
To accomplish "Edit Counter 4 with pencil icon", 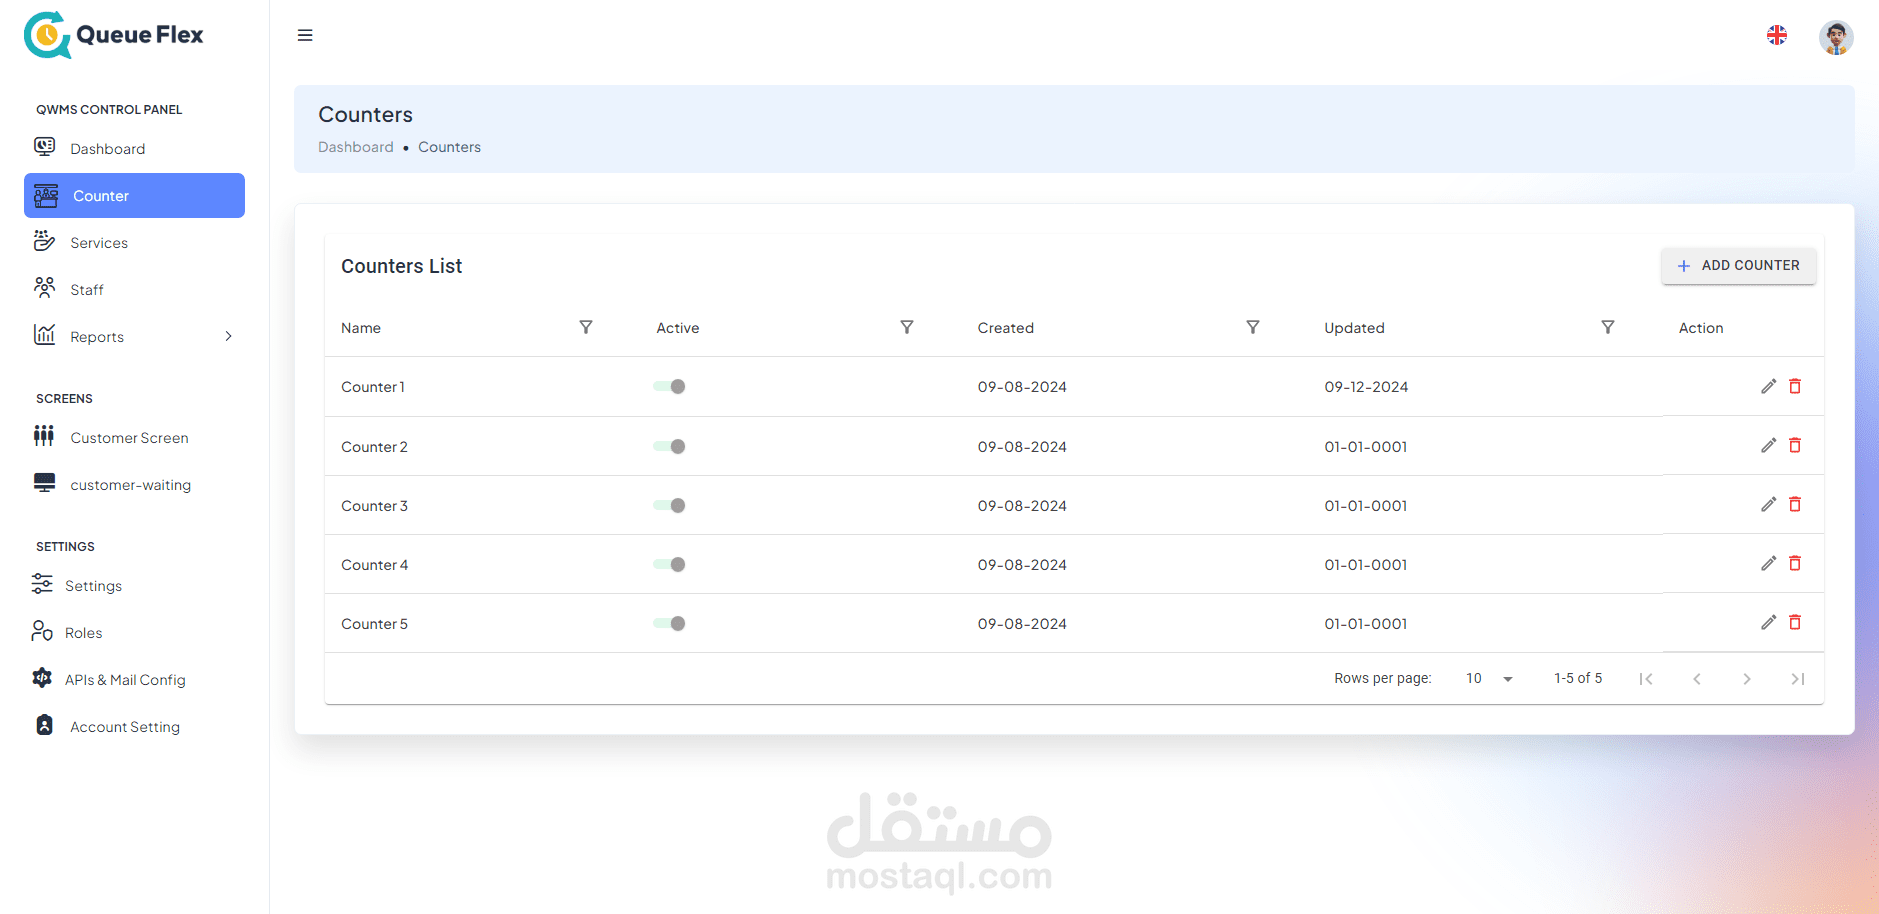I will pyautogui.click(x=1768, y=563).
